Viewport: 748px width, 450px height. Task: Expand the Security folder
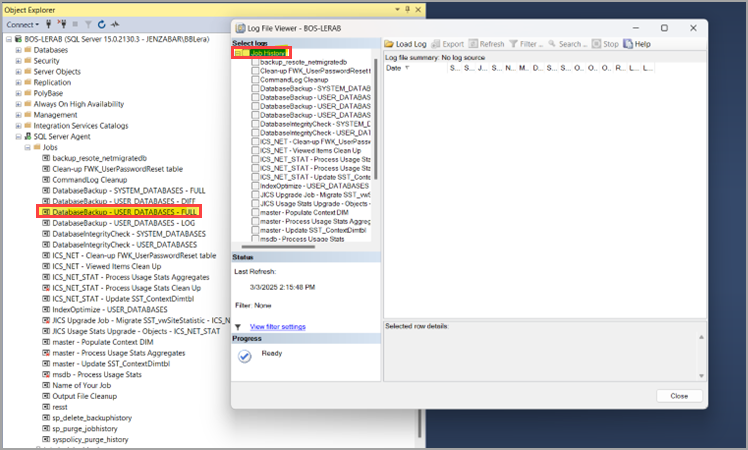18,61
